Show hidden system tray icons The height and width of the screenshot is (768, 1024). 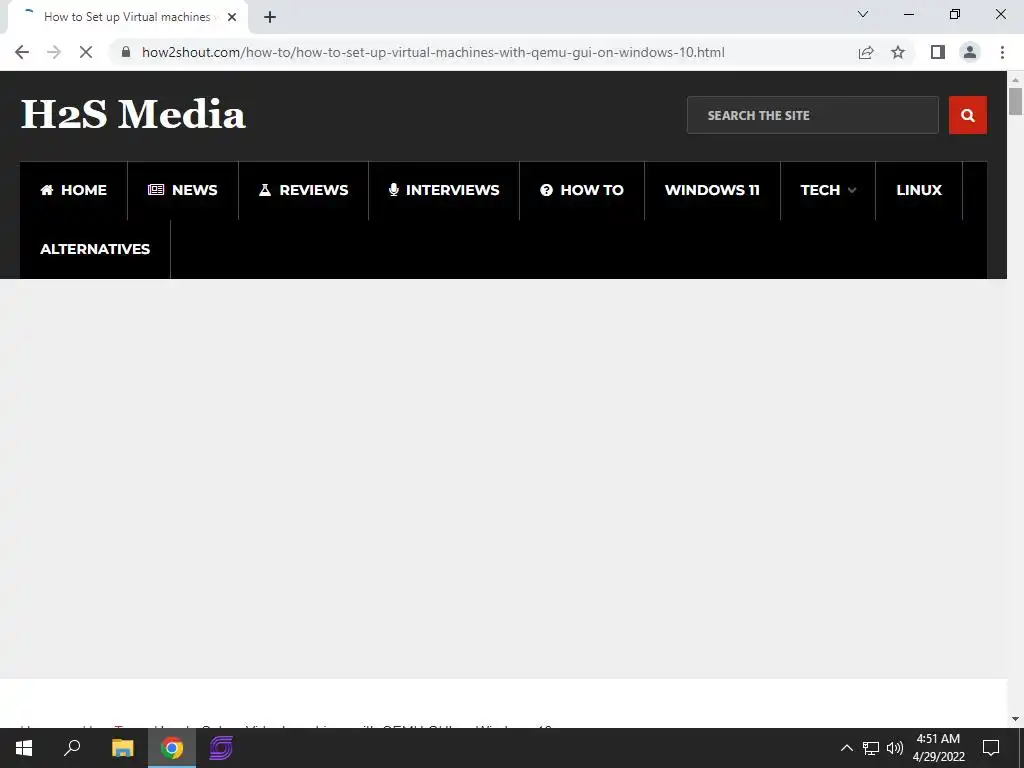click(846, 748)
